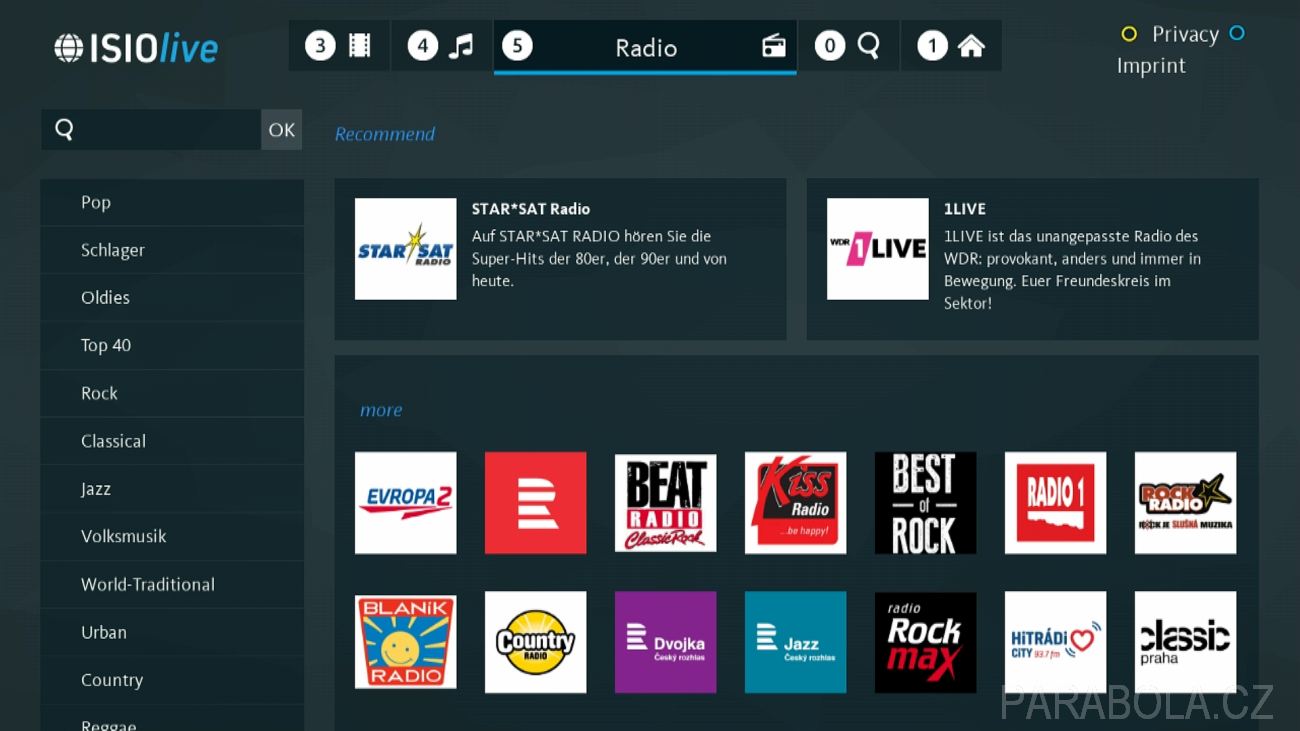Open the STAR*SAT Radio logo tile
This screenshot has width=1300, height=731.
405,249
